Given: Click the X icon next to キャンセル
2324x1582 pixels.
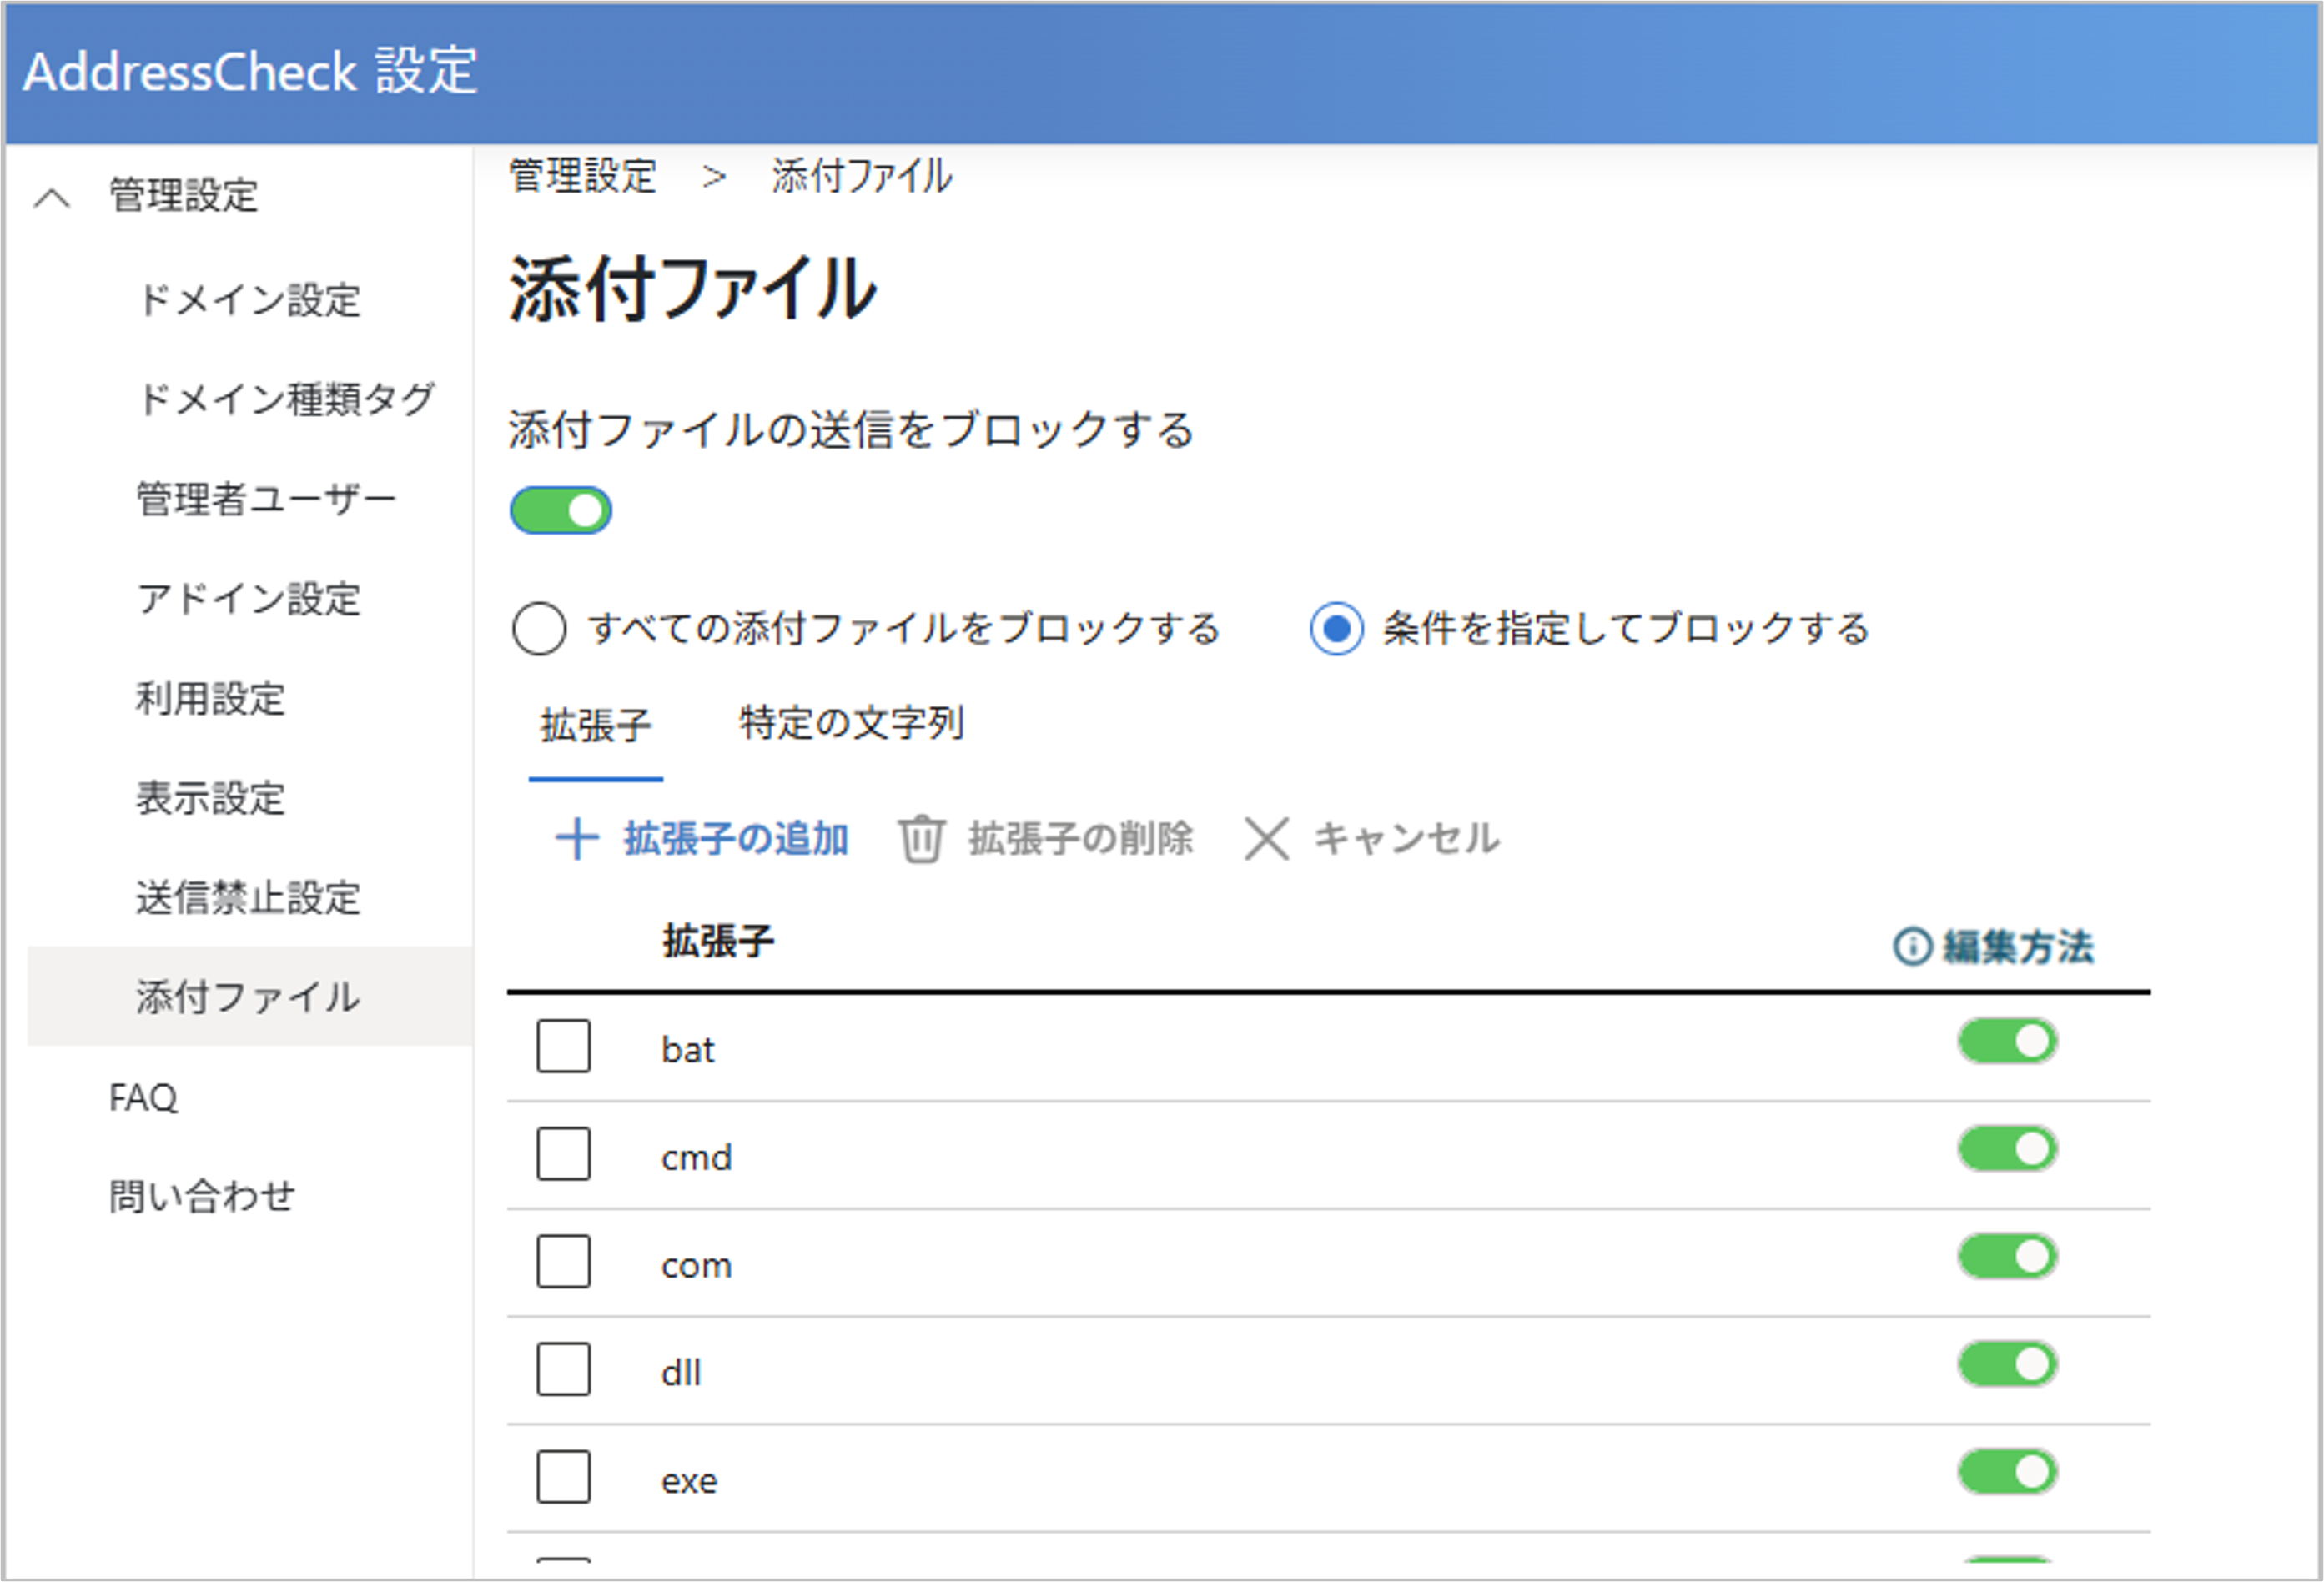Looking at the screenshot, I should (x=1266, y=838).
